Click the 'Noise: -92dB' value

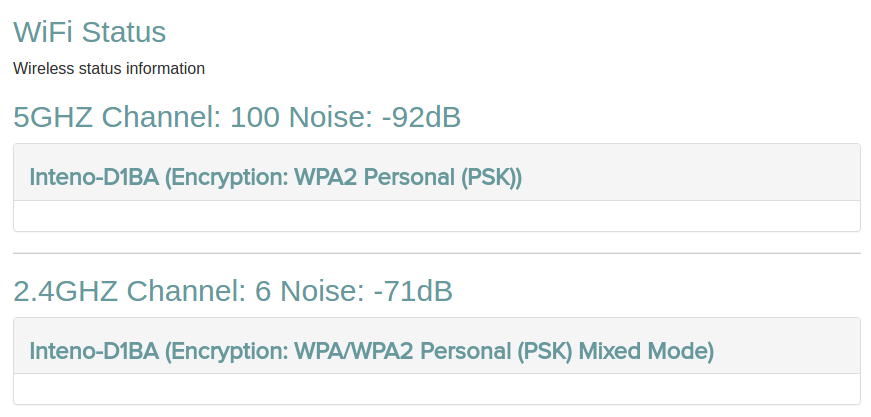point(375,118)
